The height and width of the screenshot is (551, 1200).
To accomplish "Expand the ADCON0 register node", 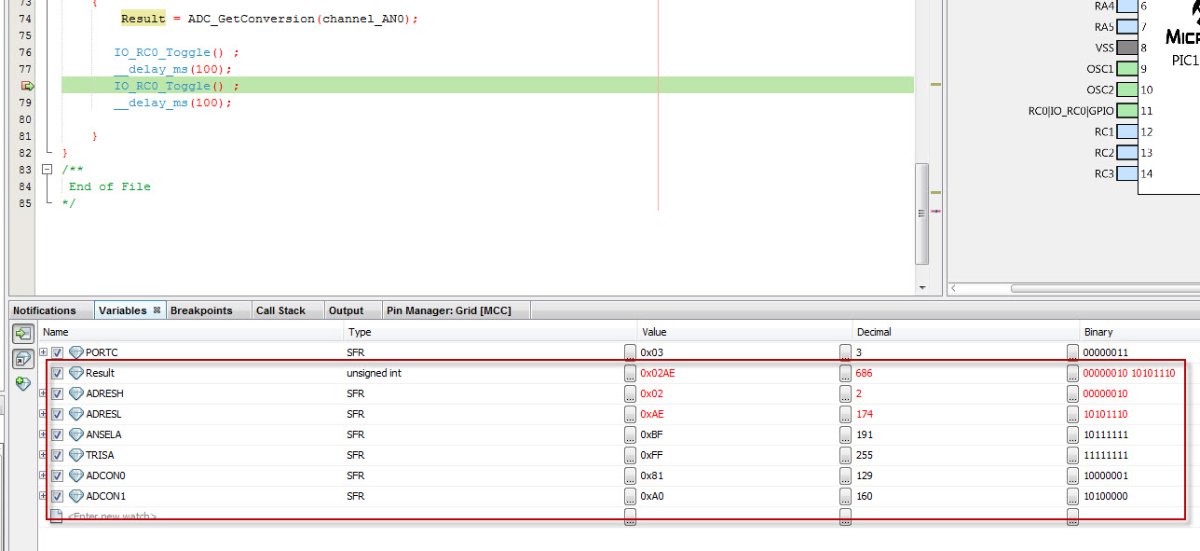I will (43, 475).
